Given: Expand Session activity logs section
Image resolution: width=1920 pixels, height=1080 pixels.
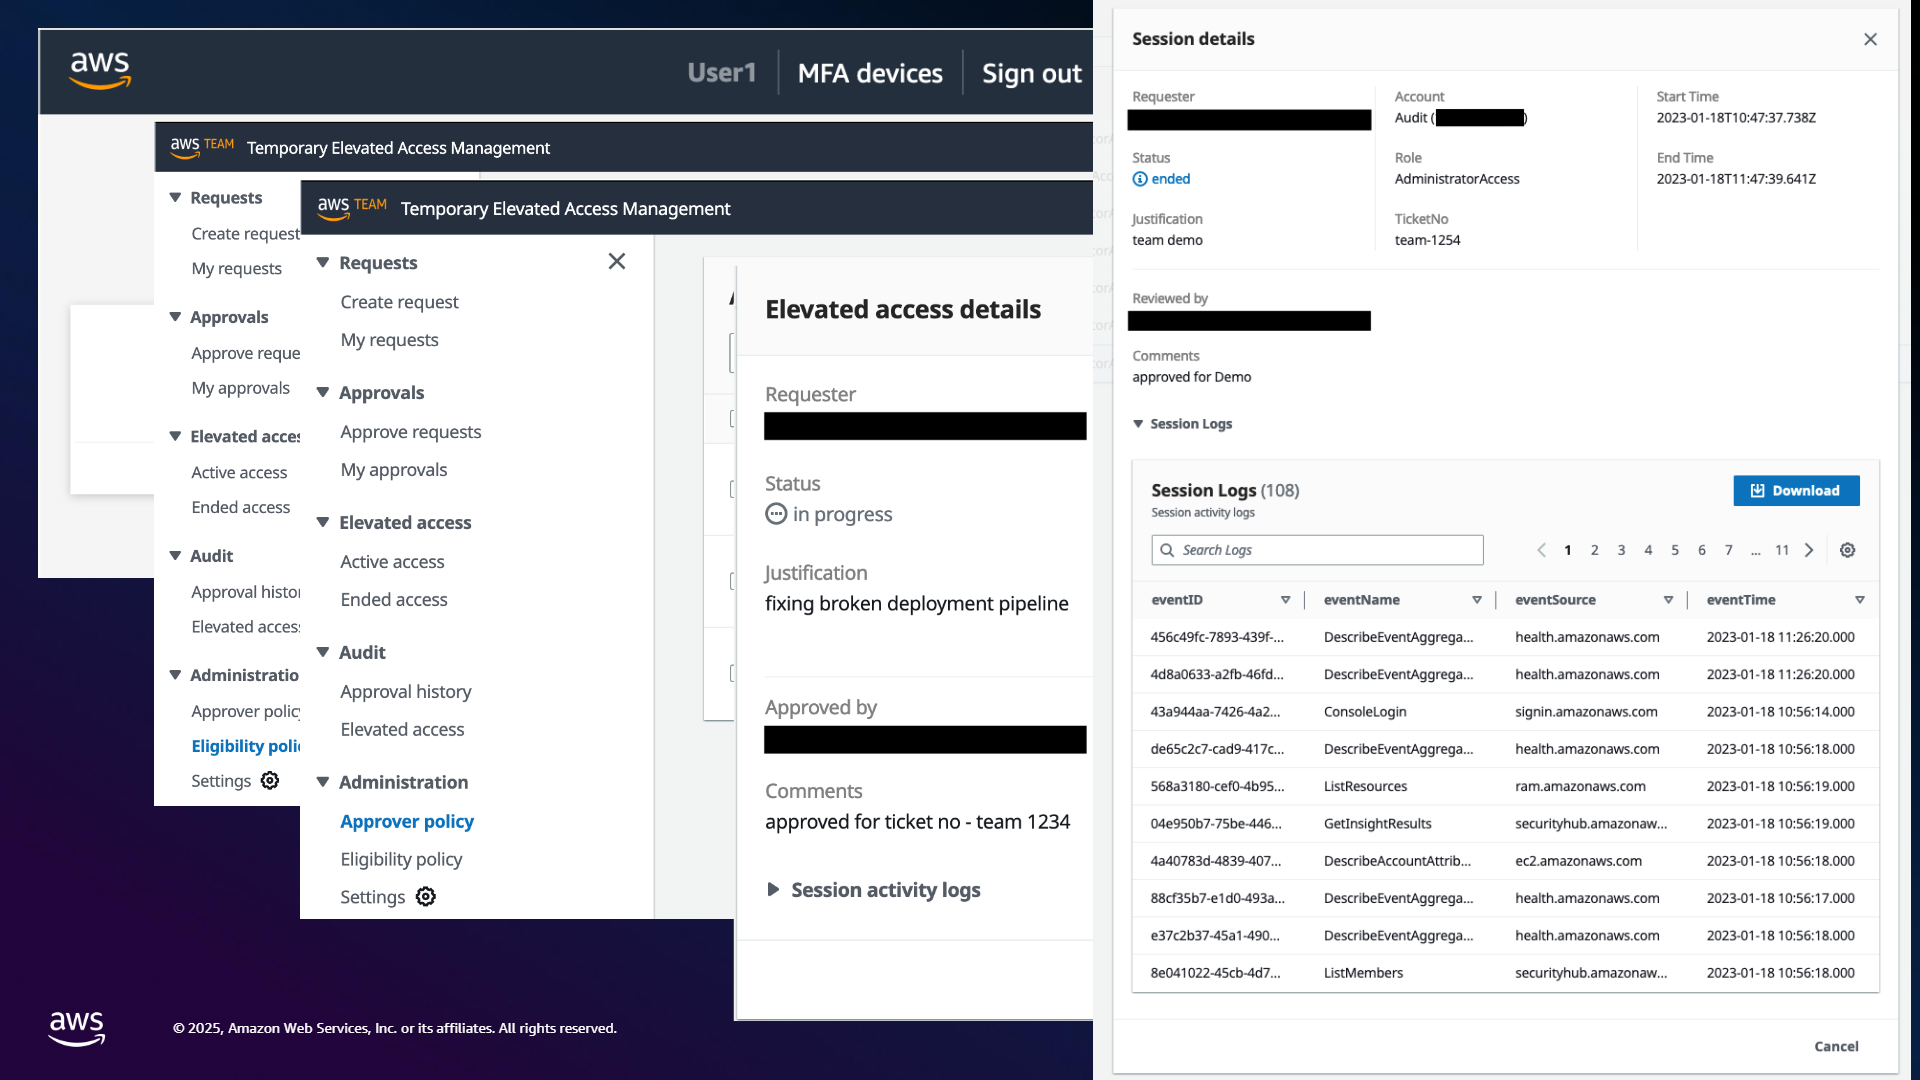Looking at the screenshot, I should 773,890.
